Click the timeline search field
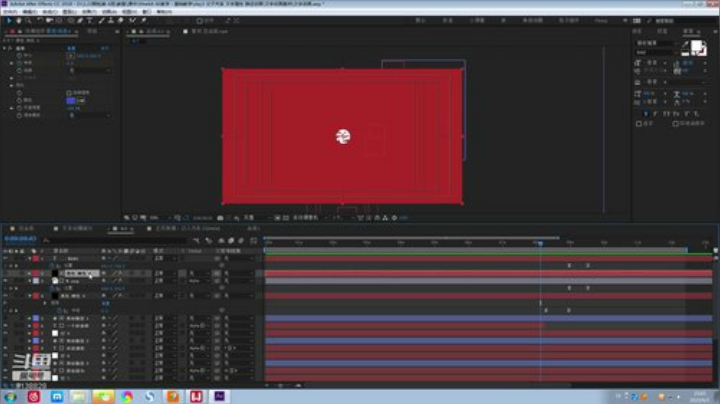The height and width of the screenshot is (404, 720). tap(117, 240)
